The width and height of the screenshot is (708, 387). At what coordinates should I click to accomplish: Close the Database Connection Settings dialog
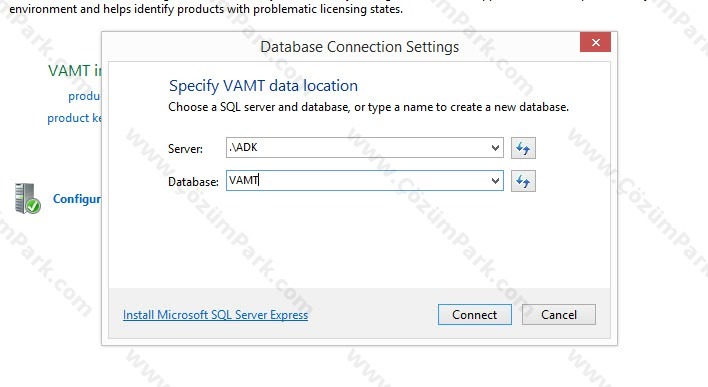coord(596,42)
